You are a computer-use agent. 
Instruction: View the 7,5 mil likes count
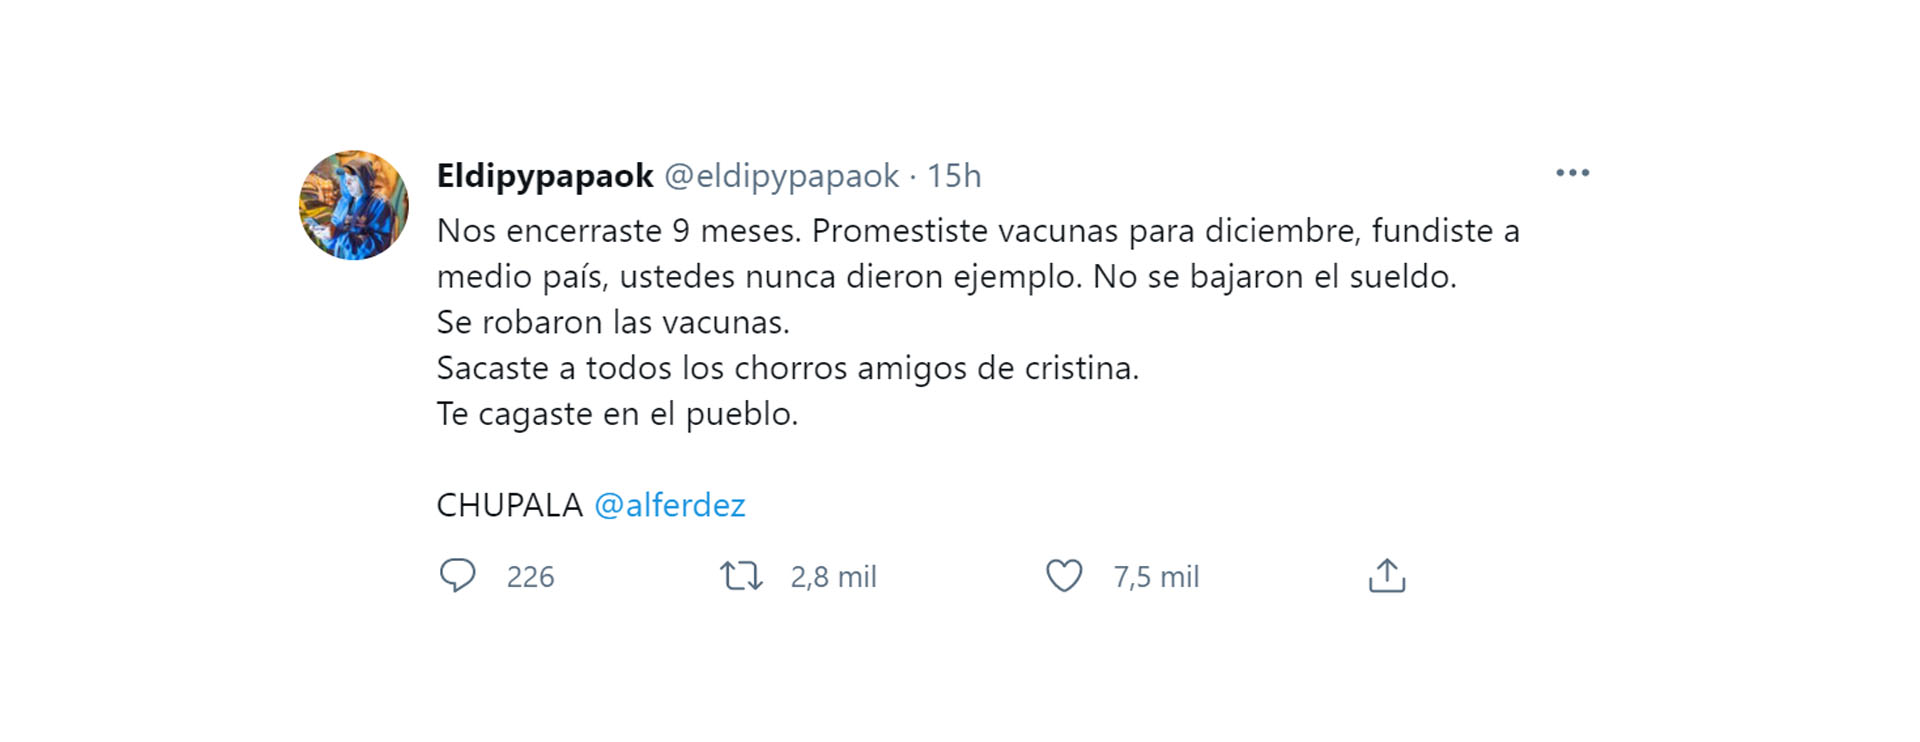(x=1156, y=577)
